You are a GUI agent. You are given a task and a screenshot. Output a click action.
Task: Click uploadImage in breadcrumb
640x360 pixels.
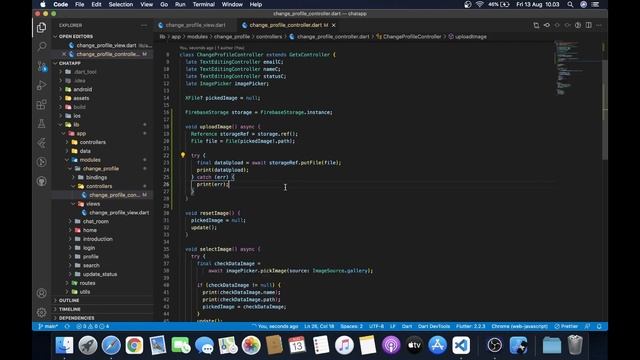(x=471, y=37)
